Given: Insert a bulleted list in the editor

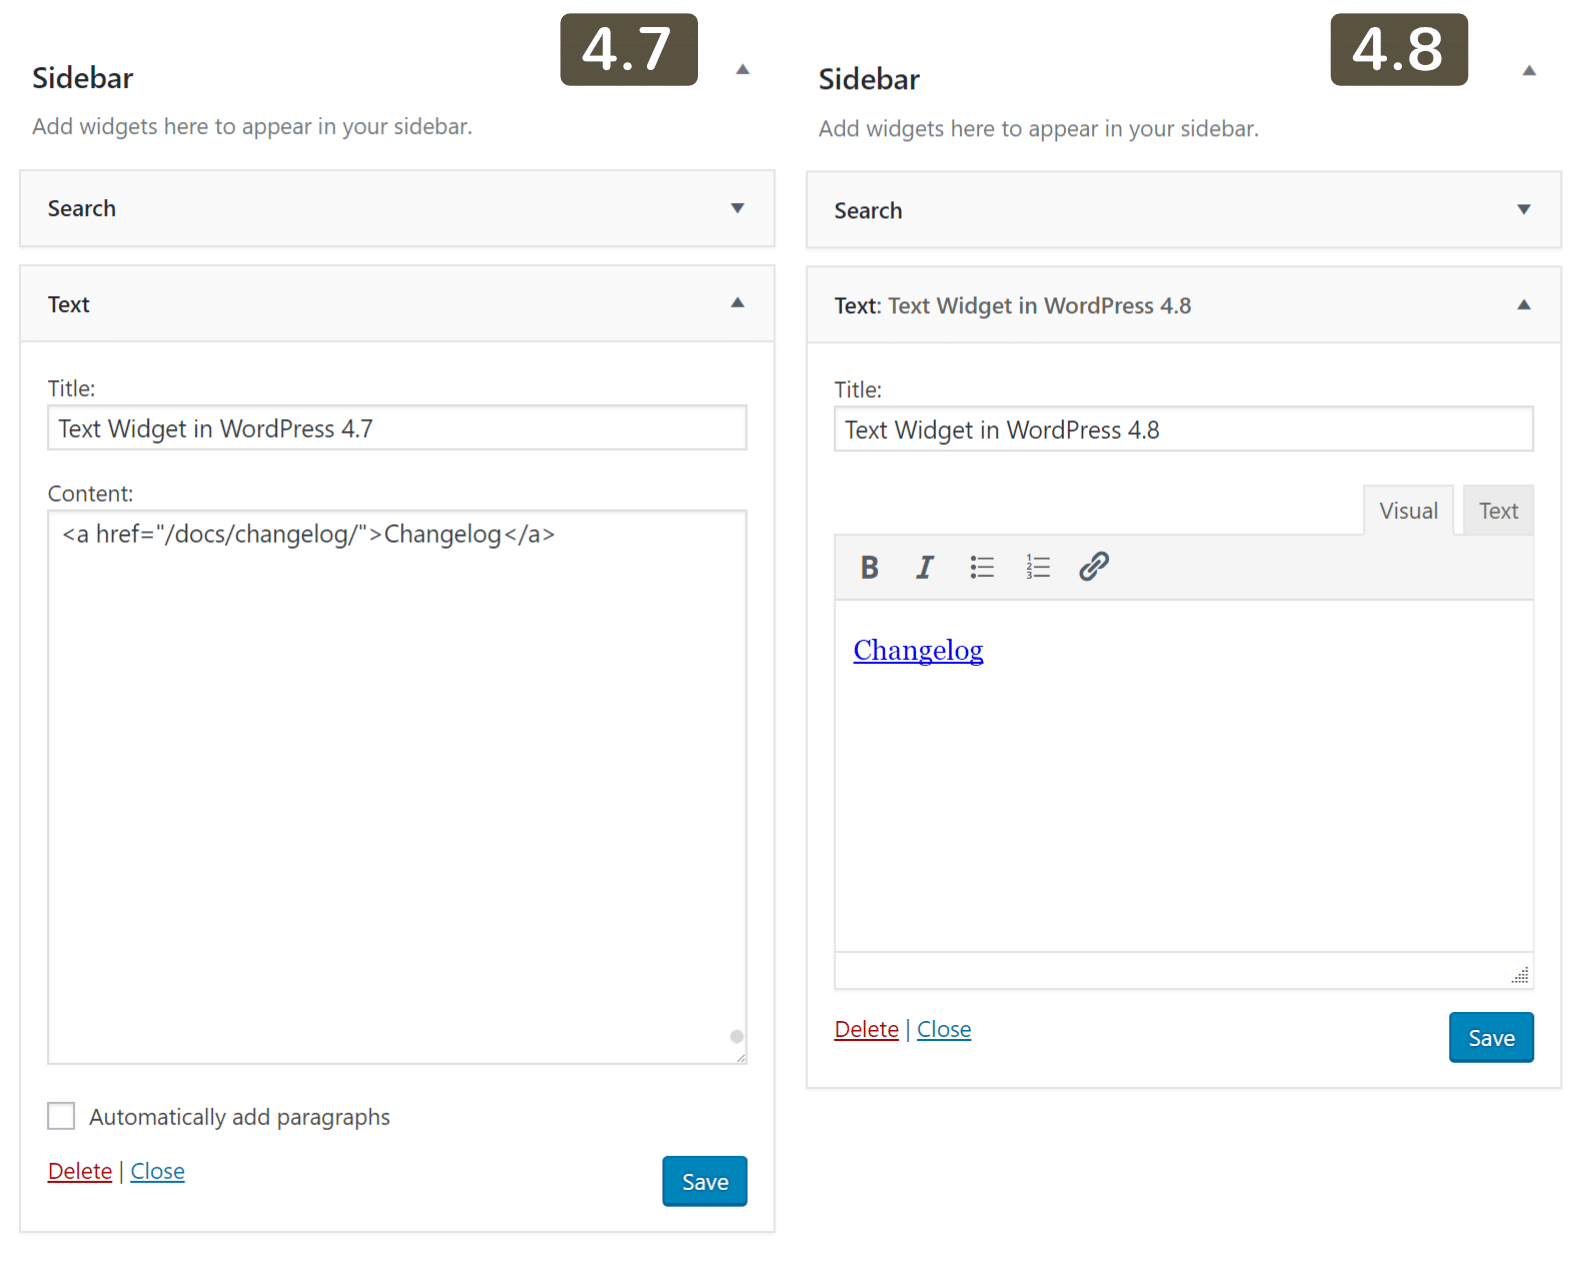Looking at the screenshot, I should [981, 567].
